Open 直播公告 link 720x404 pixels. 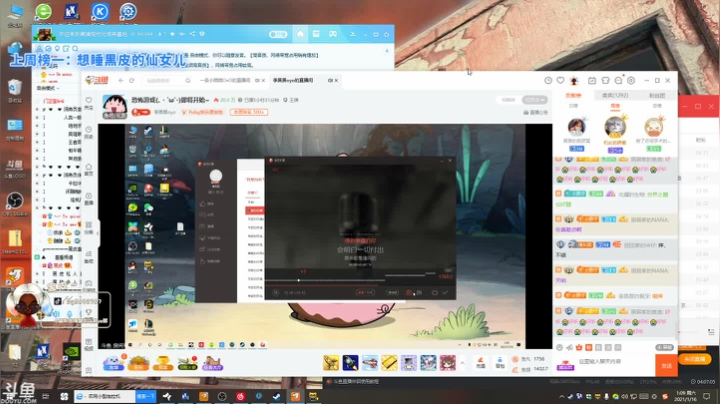535,112
